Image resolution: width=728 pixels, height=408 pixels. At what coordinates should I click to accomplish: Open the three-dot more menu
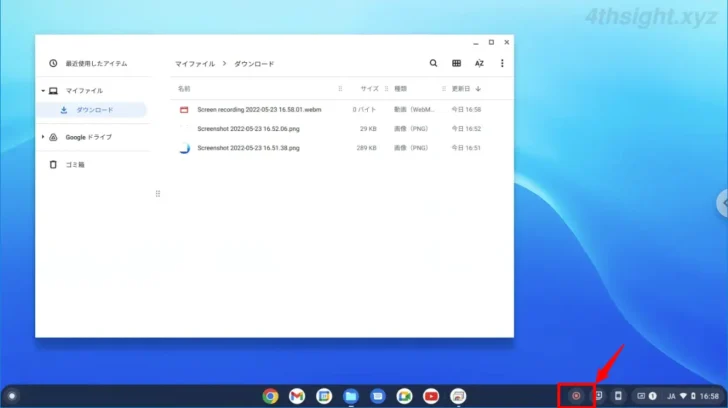pos(502,63)
